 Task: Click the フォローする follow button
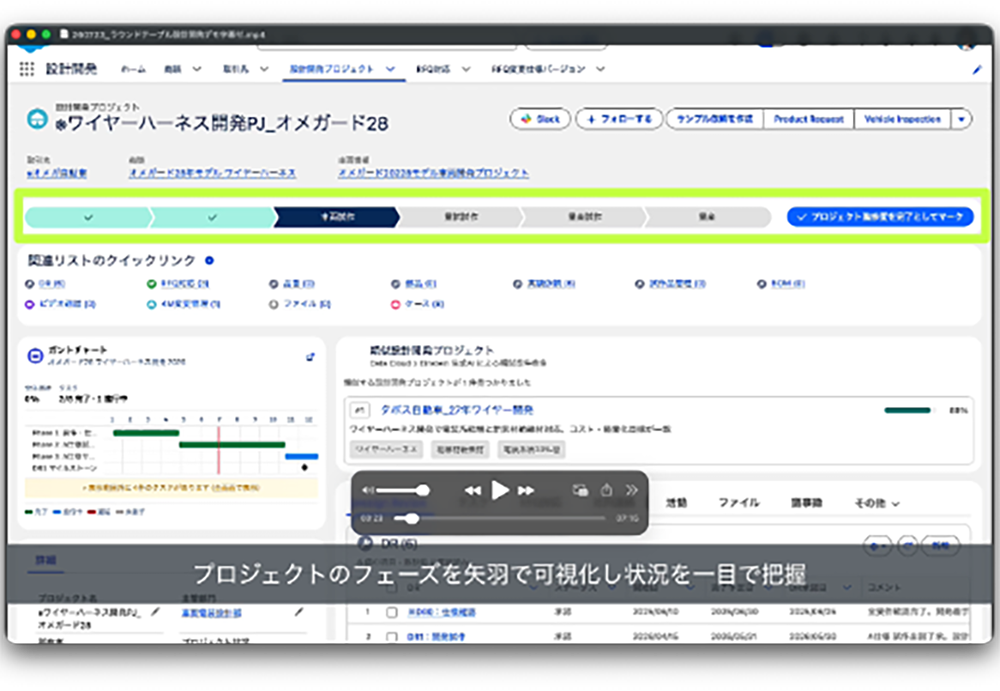pos(619,119)
